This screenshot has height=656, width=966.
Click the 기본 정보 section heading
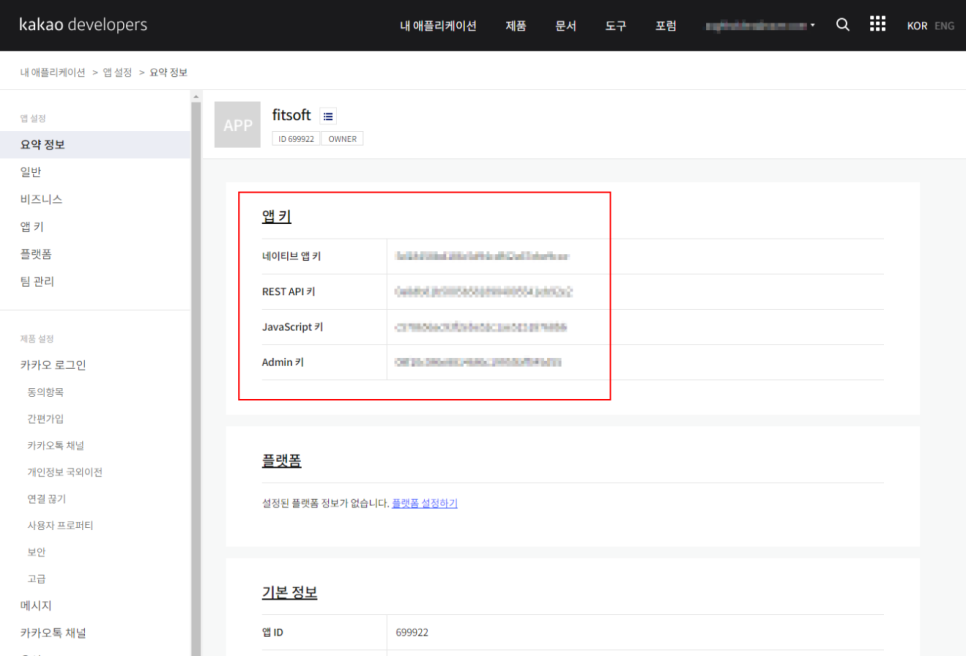click(x=290, y=592)
